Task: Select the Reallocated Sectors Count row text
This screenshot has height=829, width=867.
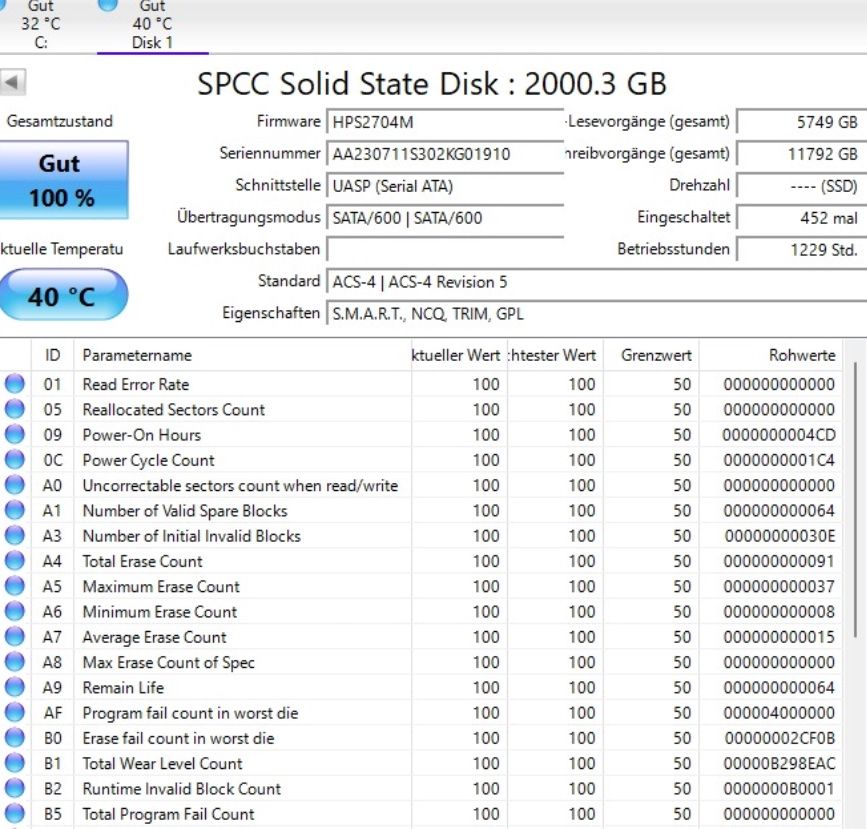Action: (174, 410)
